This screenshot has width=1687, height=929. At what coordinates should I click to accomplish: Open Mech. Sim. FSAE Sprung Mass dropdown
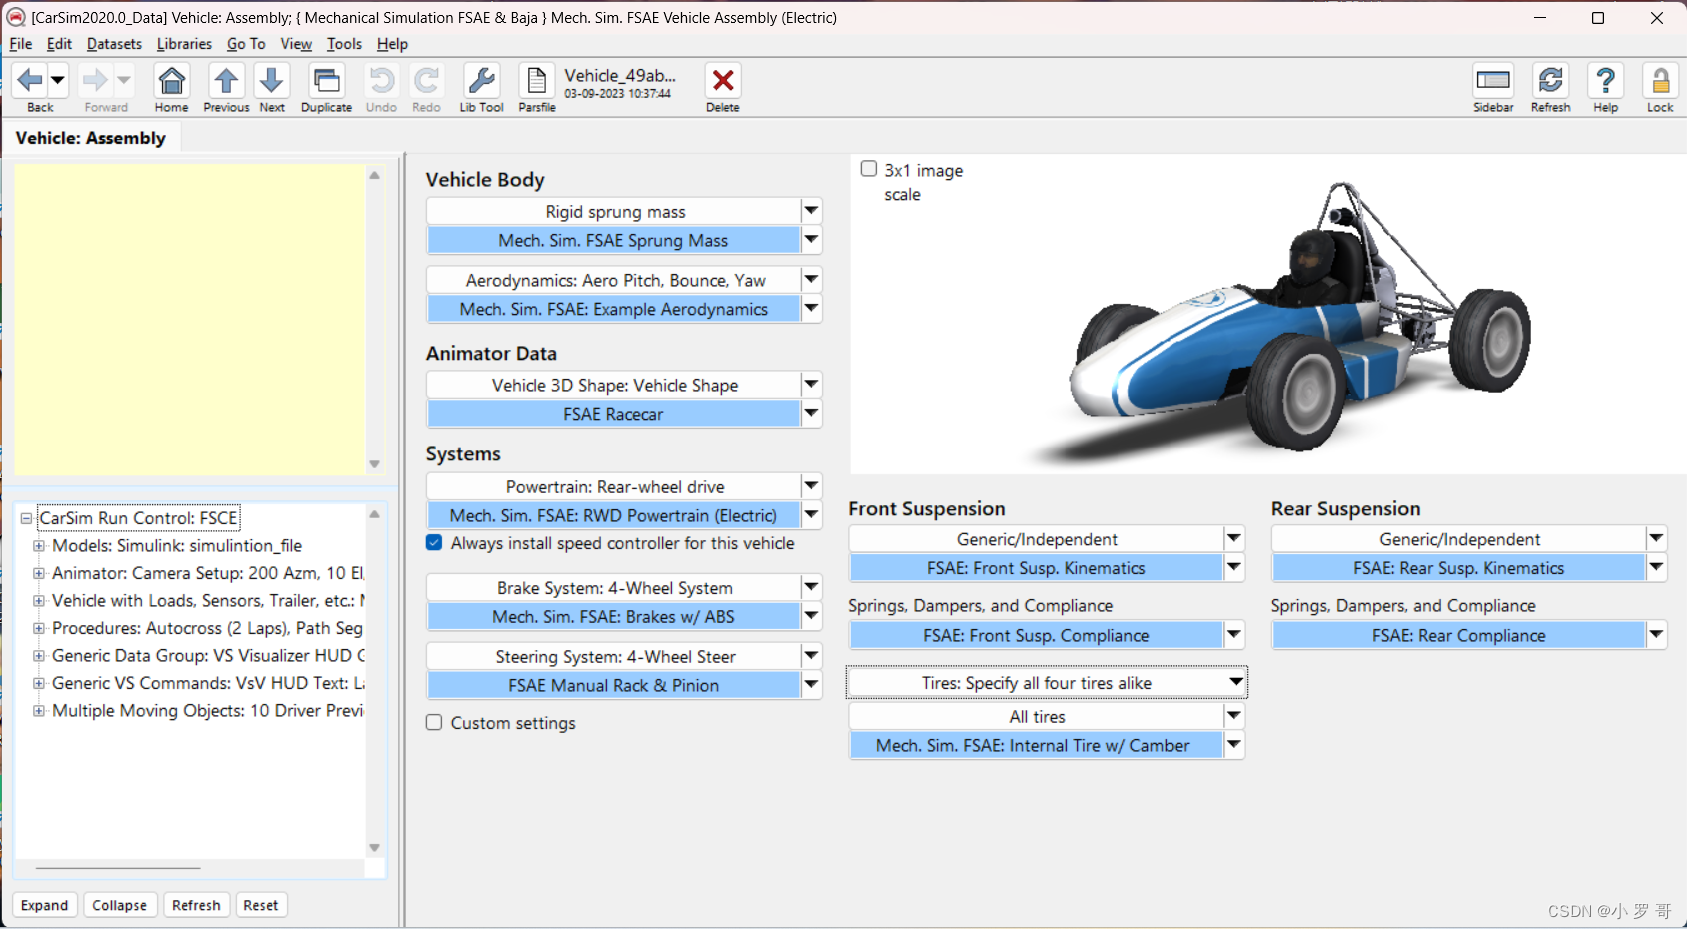[x=811, y=240]
